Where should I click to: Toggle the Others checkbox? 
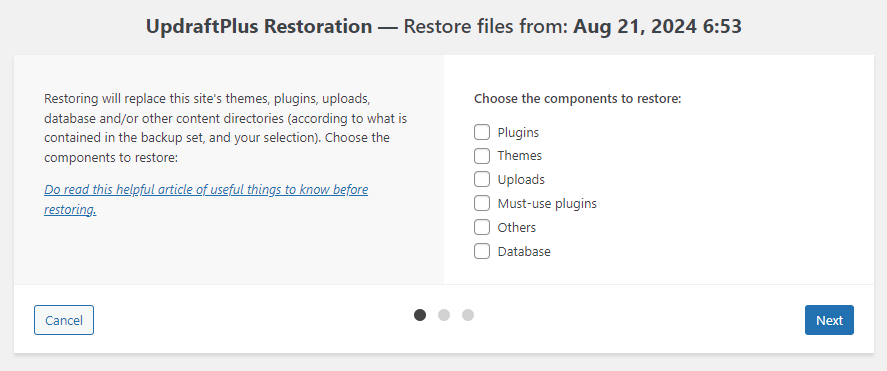point(482,227)
